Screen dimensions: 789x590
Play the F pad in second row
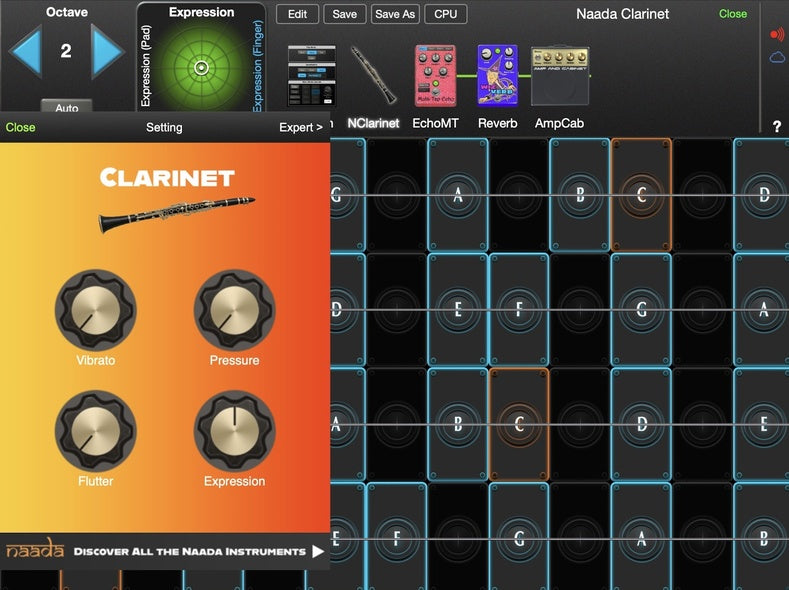pos(519,309)
